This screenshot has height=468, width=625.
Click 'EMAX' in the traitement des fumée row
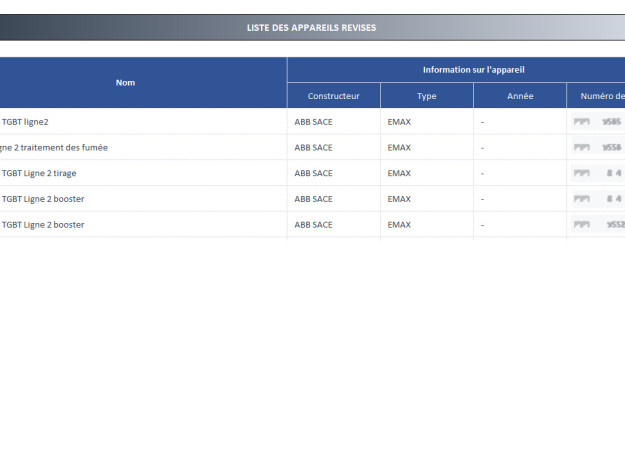399,147
